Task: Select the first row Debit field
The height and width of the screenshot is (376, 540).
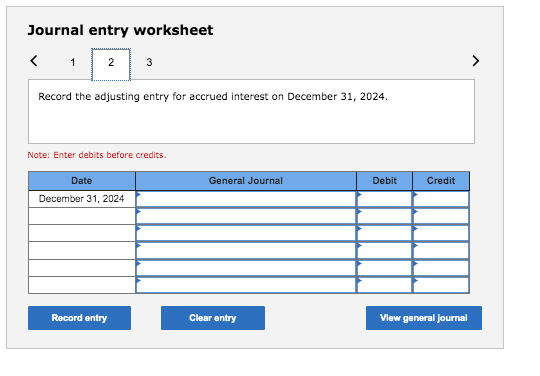Action: tap(384, 199)
